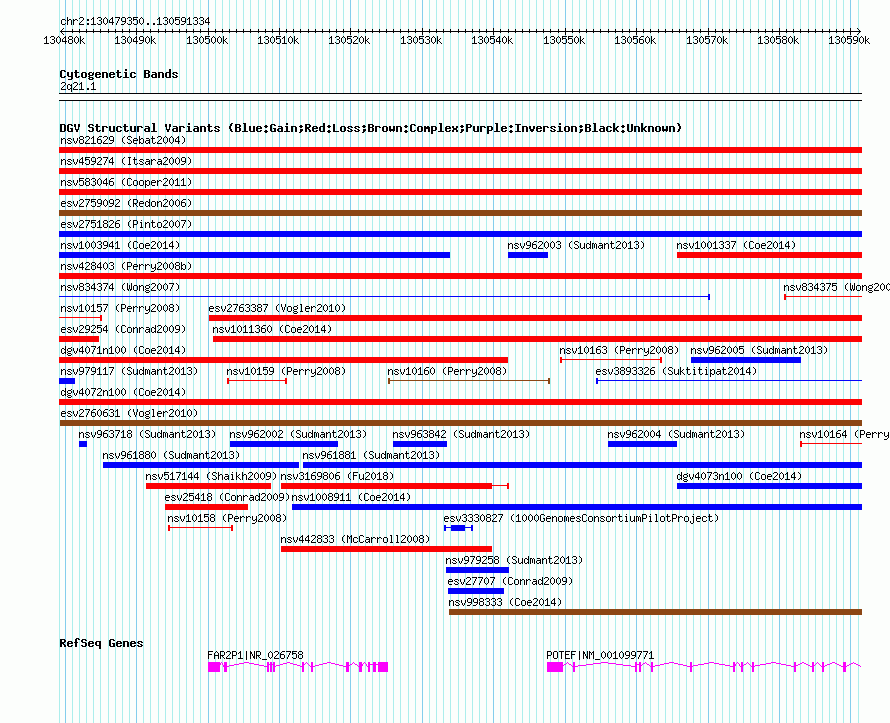Click the nsv10159 (Perry2008) red interval
Image resolution: width=890 pixels, height=723 pixels.
[257, 381]
